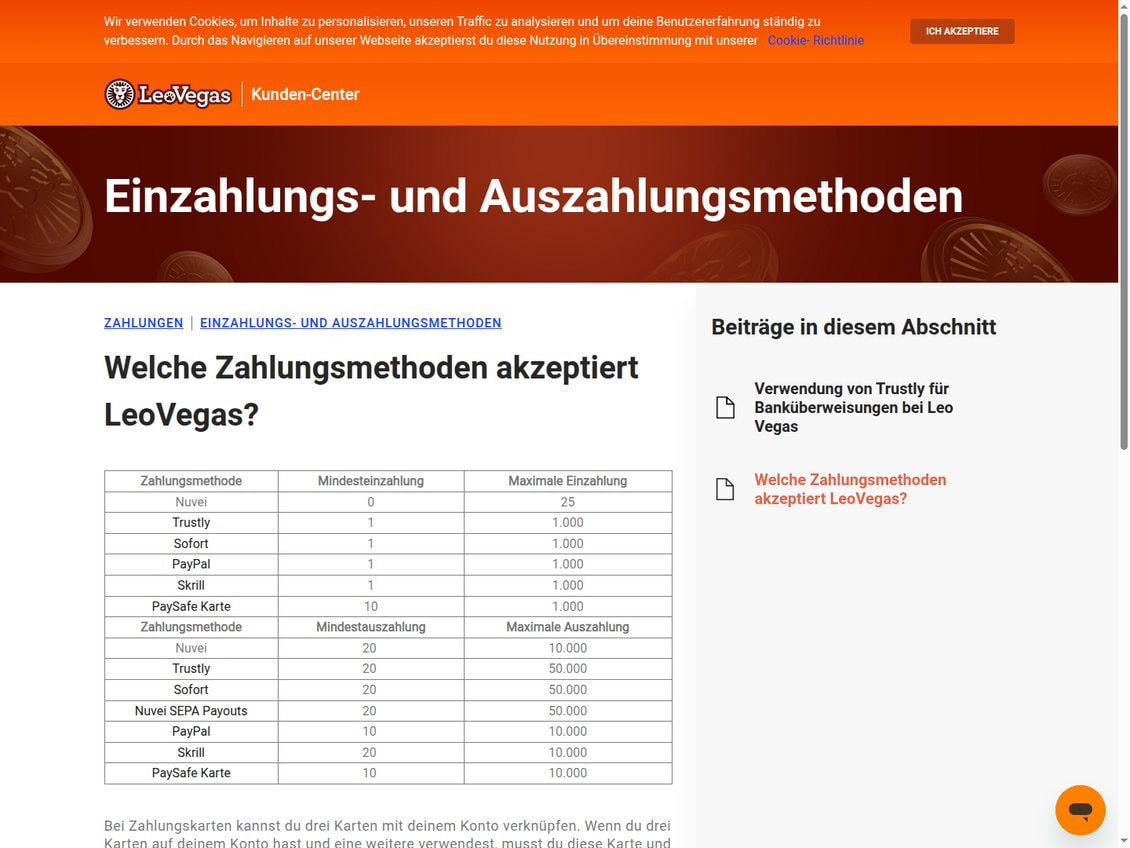Select the Maximale Einzahlung column header
Screen dimensions: 1130x848
(x=567, y=481)
